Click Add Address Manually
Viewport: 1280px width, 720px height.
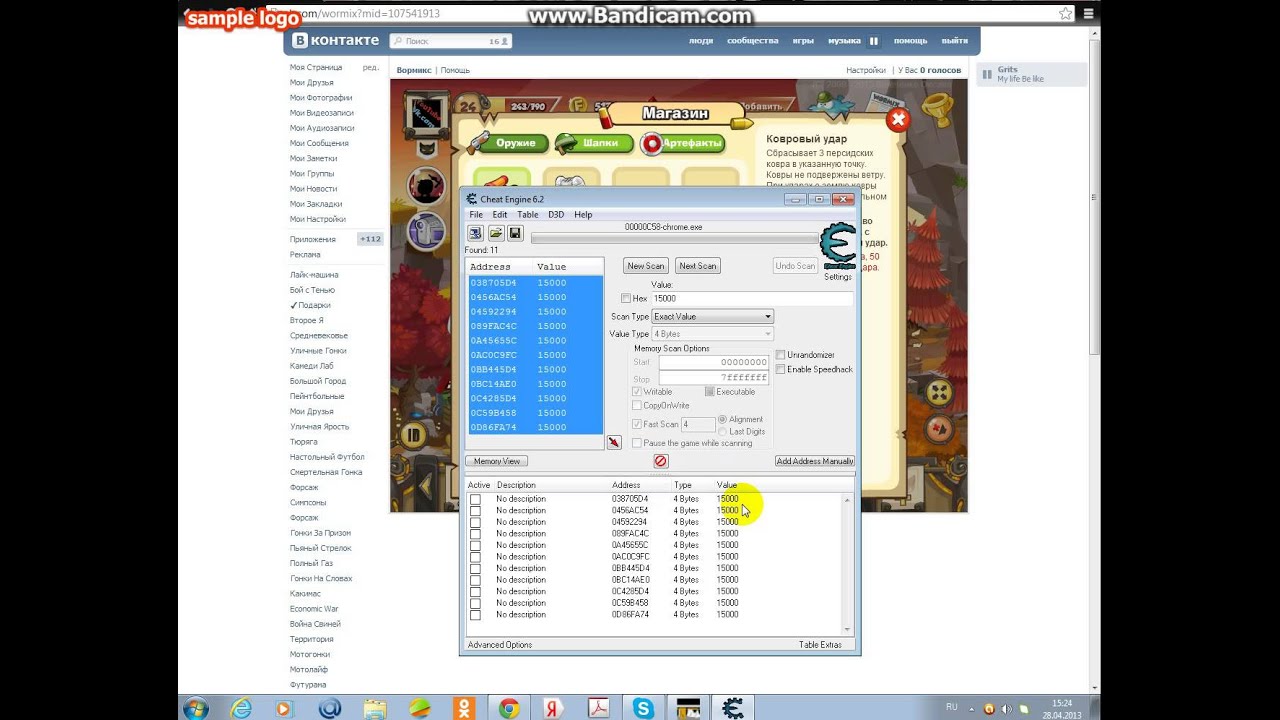pyautogui.click(x=814, y=461)
